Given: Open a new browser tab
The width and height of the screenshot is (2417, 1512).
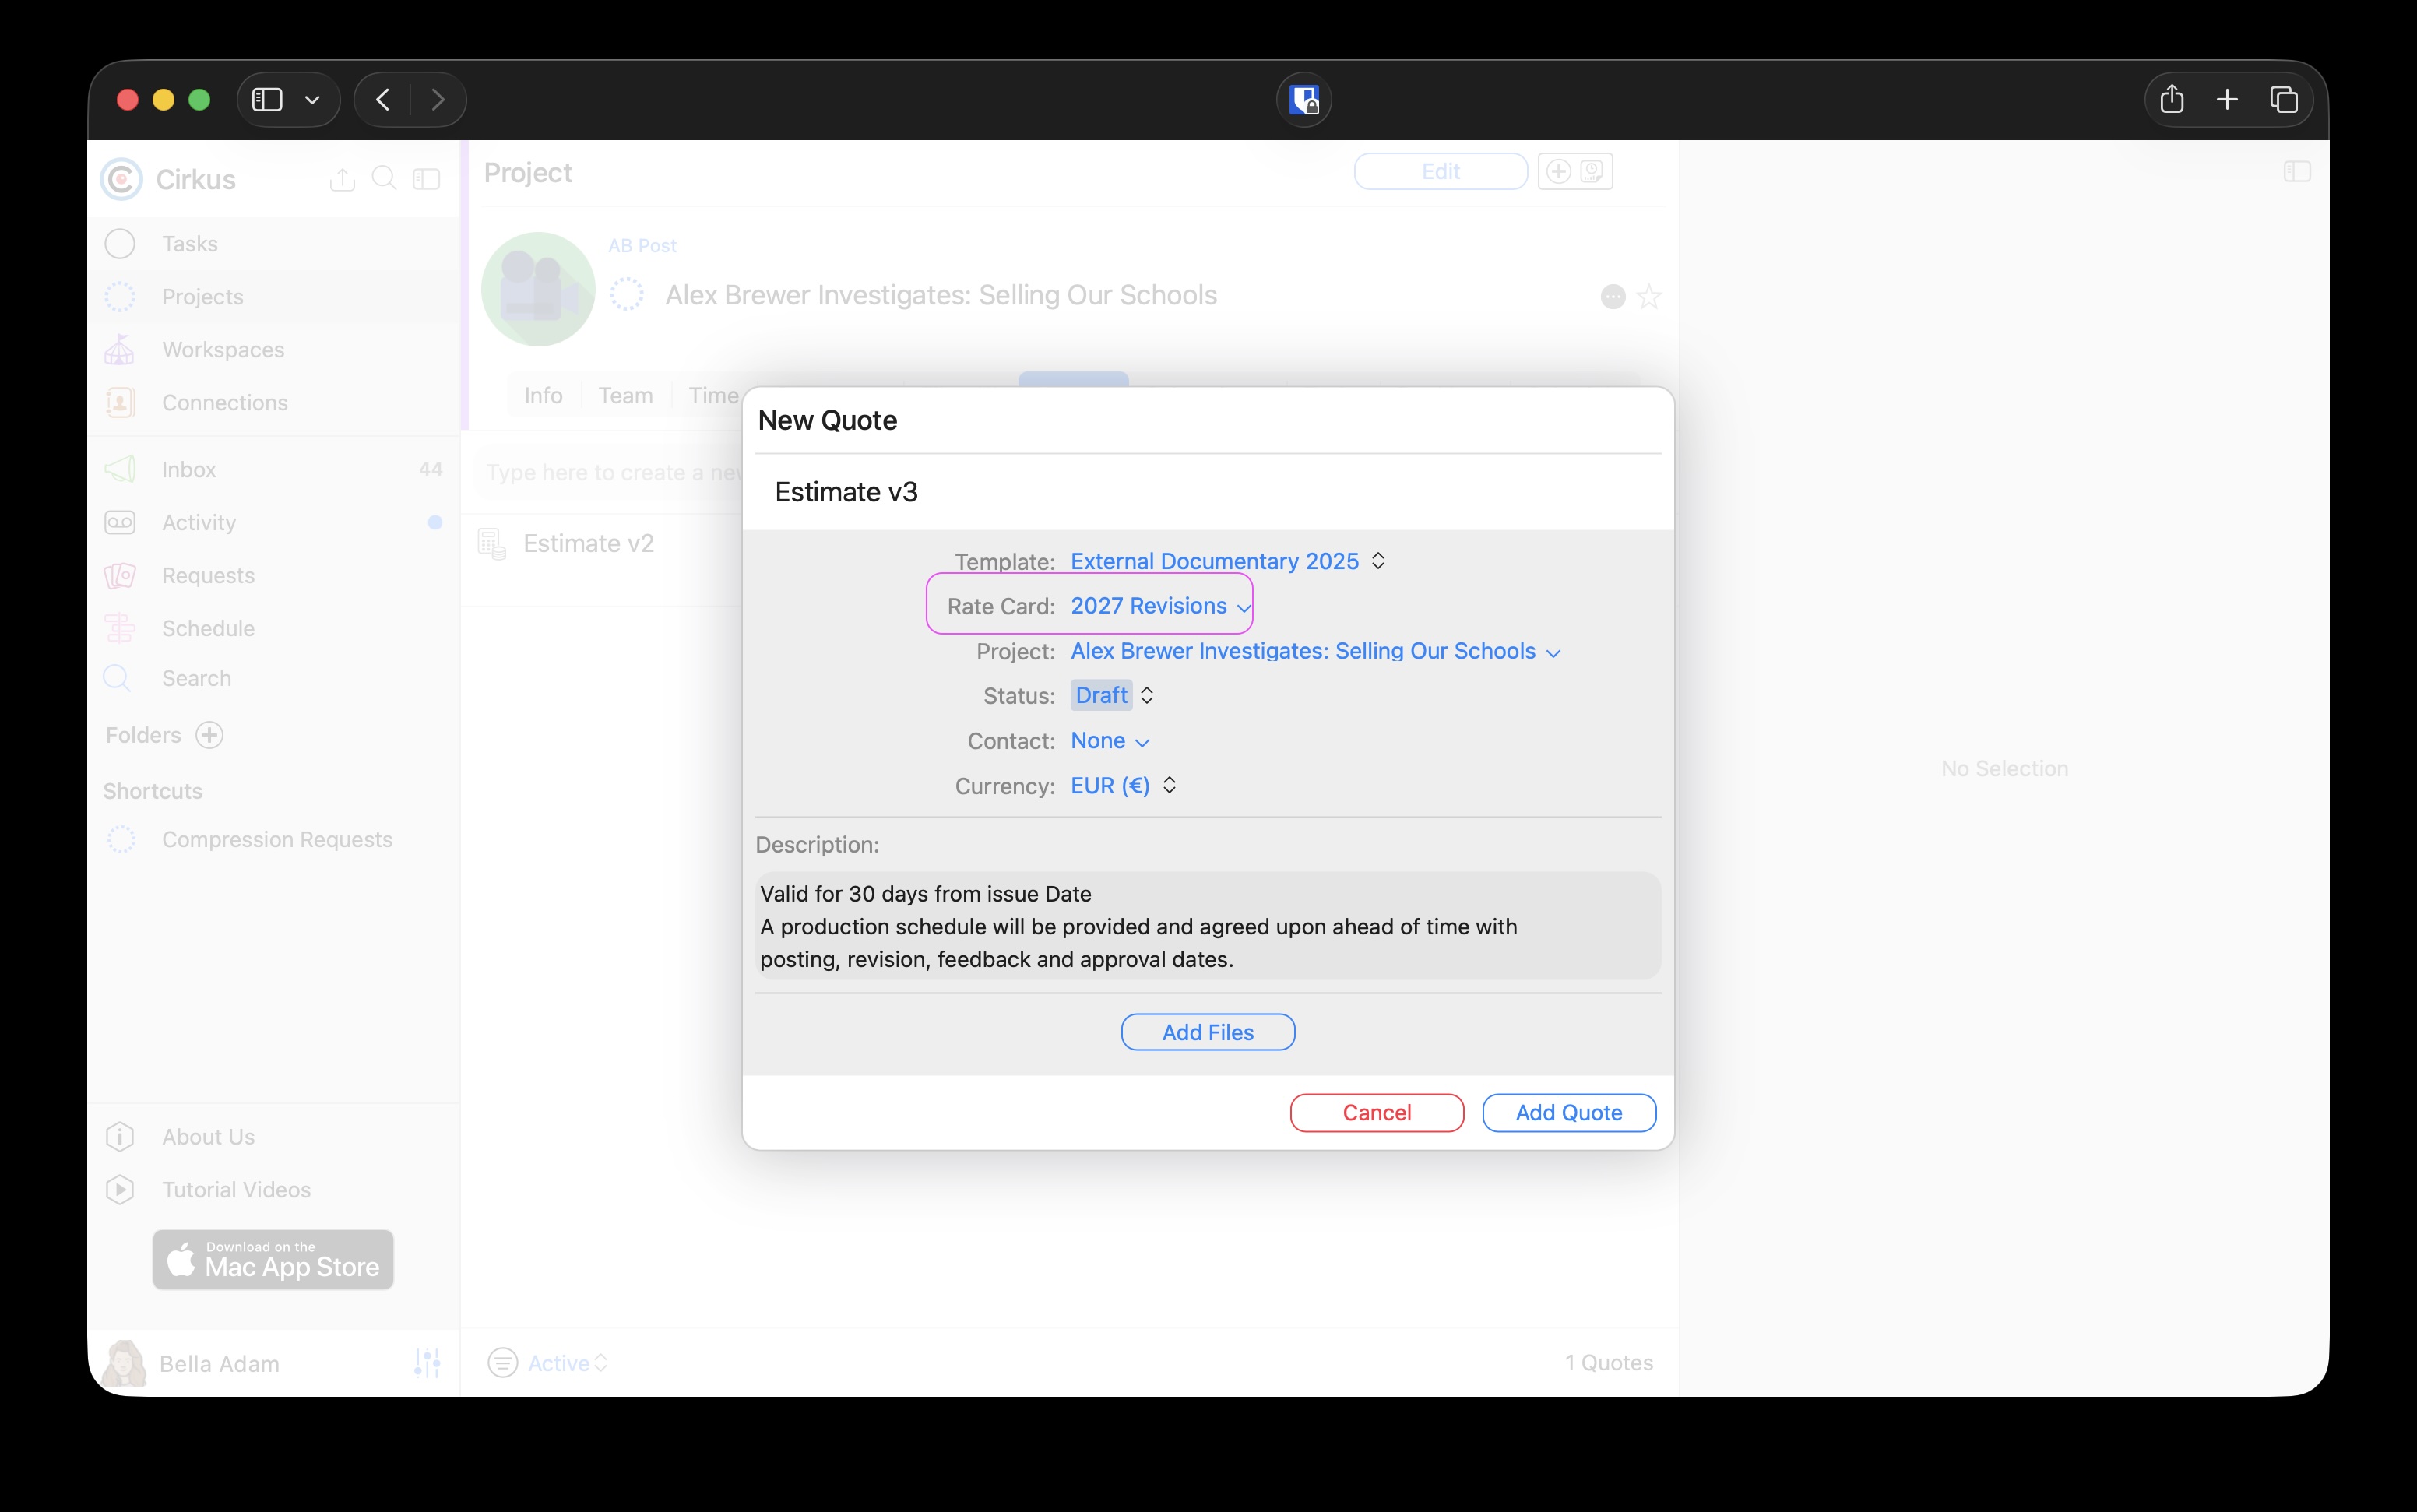Looking at the screenshot, I should point(2227,99).
